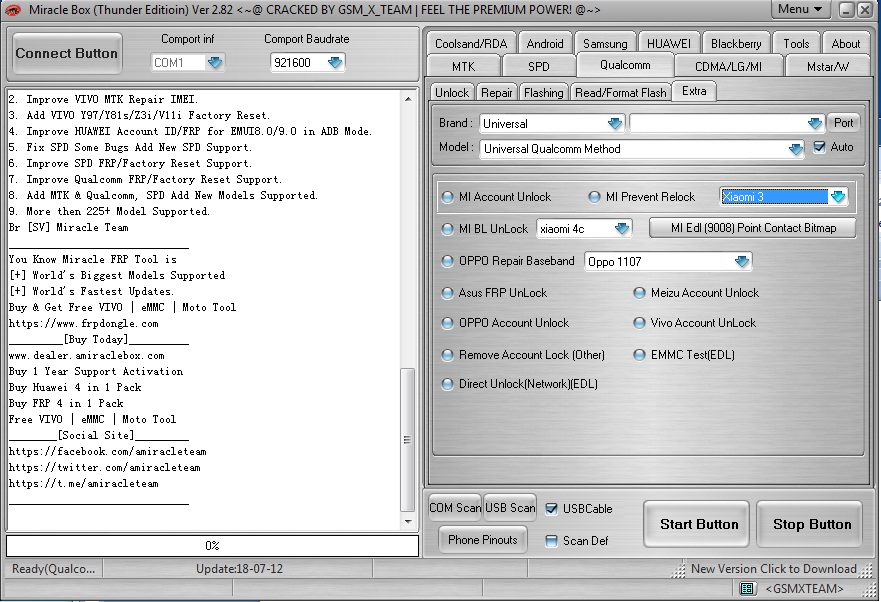
Task: Open the About tab
Action: pyautogui.click(x=846, y=43)
